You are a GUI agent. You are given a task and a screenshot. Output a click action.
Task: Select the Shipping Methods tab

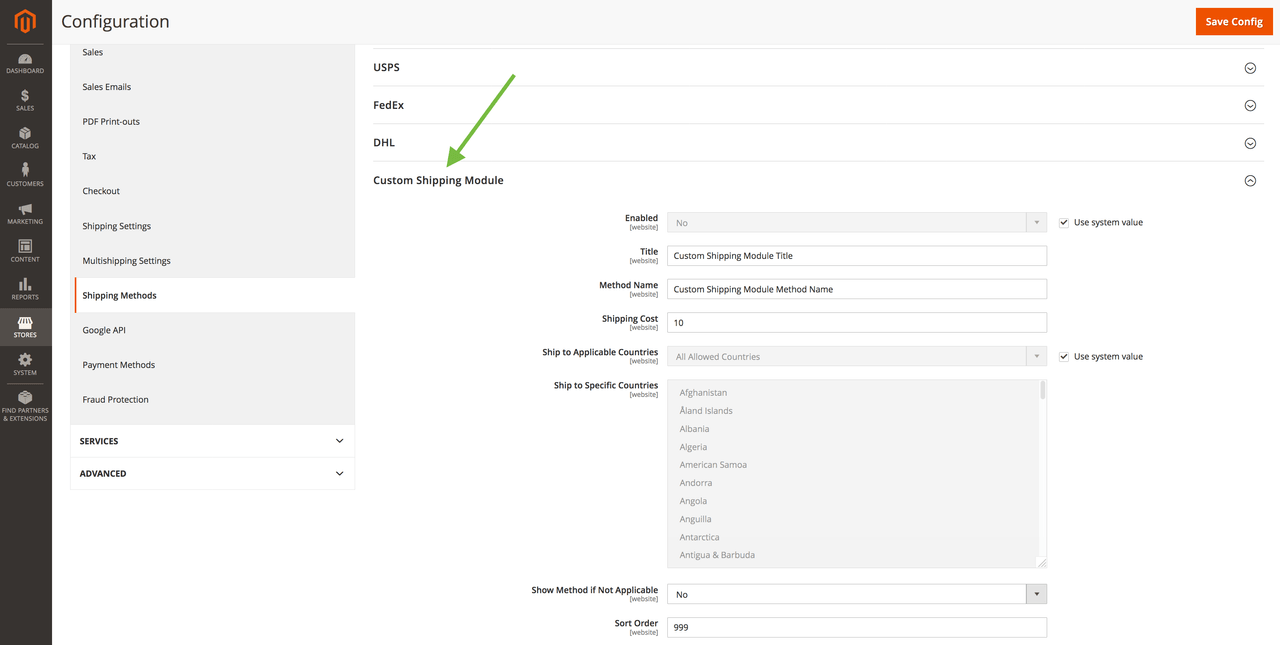(x=213, y=295)
